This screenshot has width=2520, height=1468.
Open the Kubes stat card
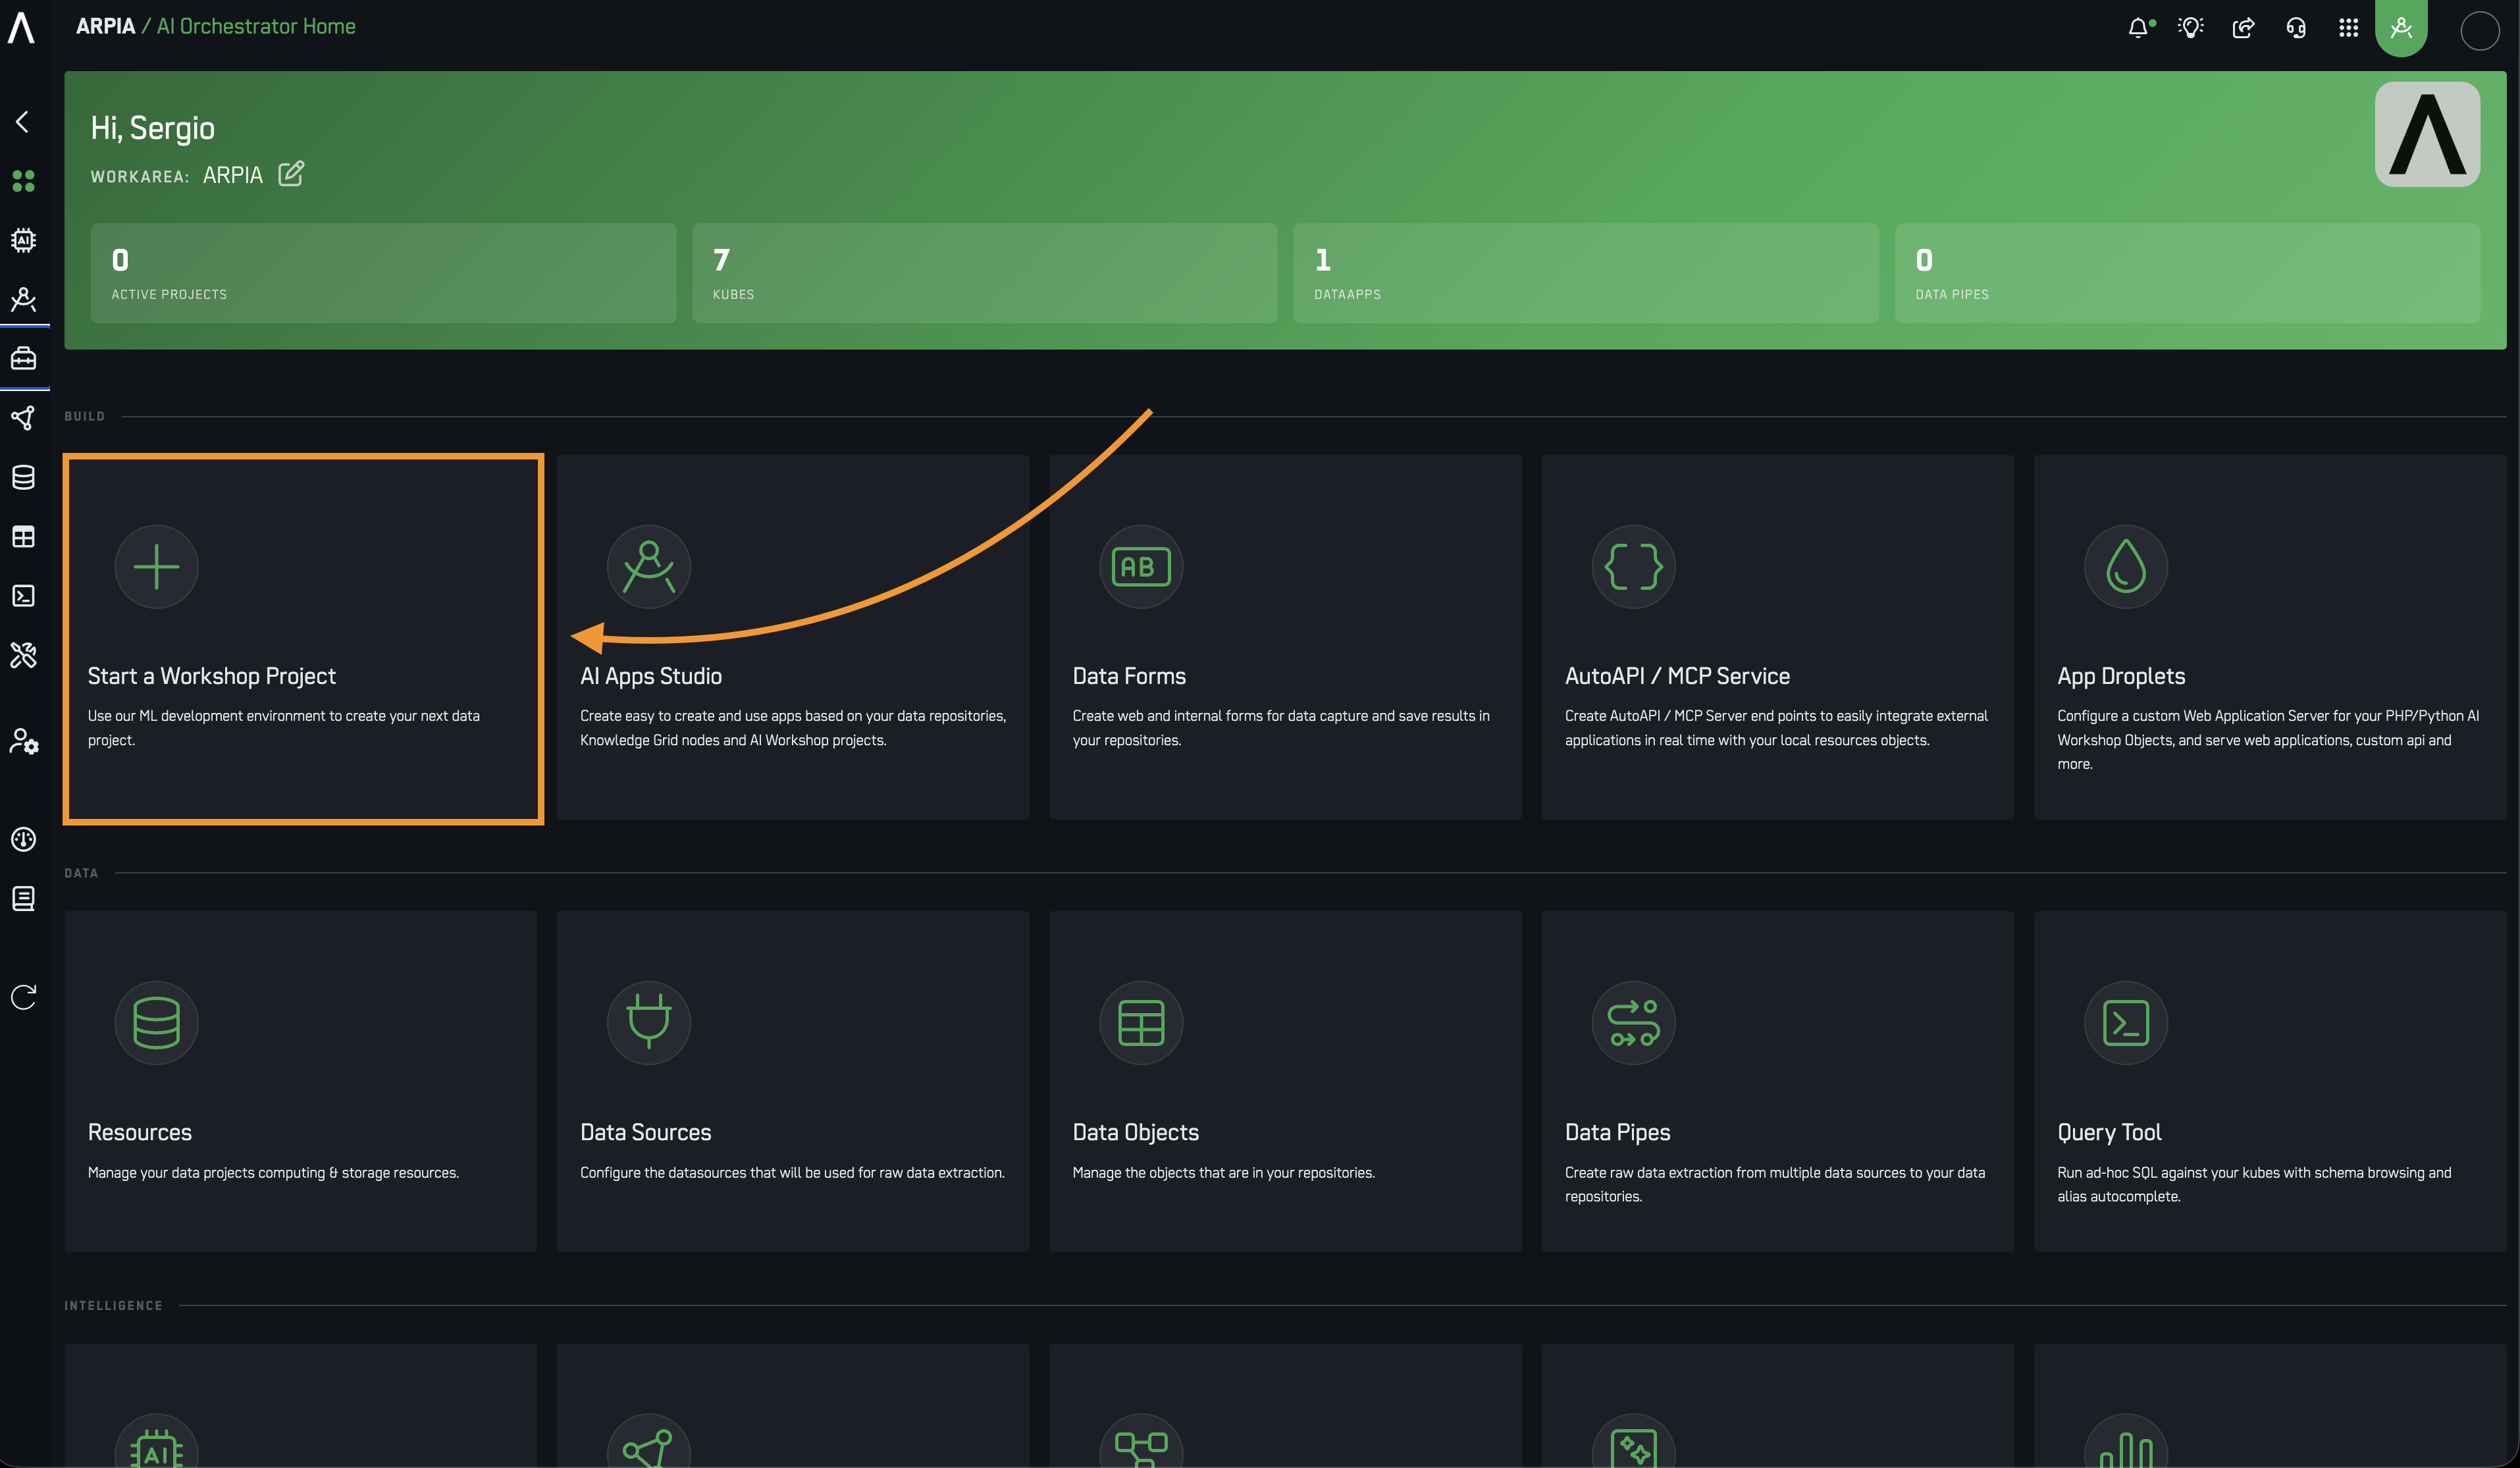[x=984, y=273]
